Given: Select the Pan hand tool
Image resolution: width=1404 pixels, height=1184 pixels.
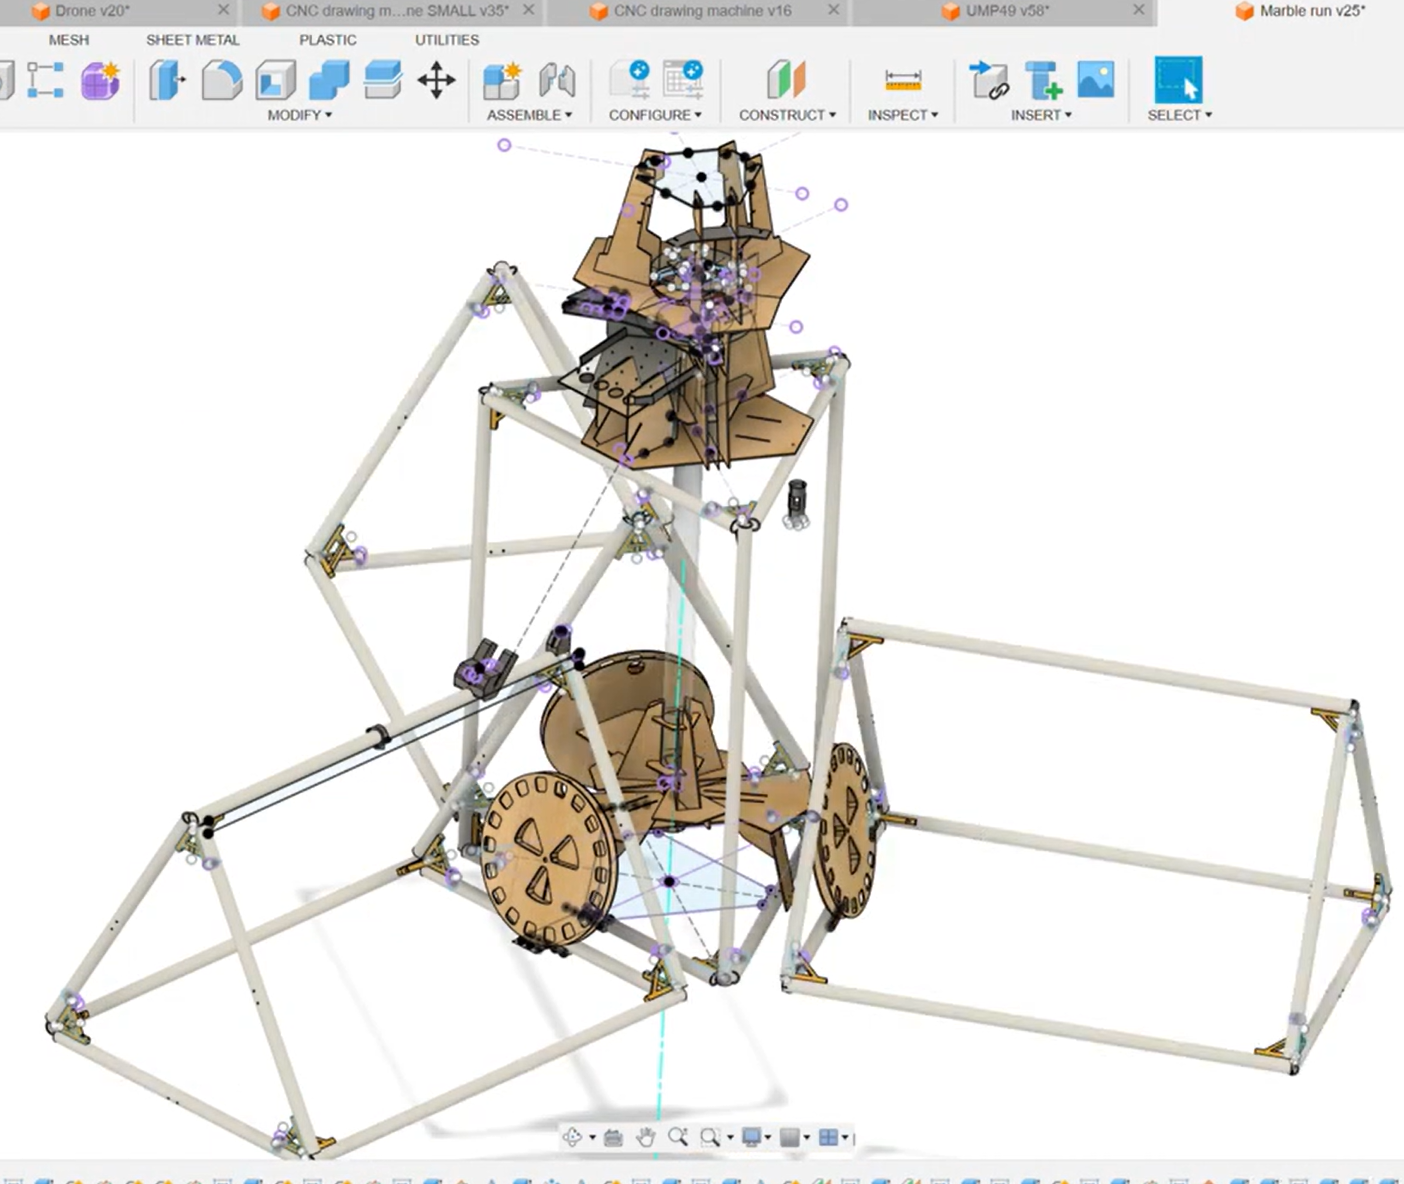Looking at the screenshot, I should tap(646, 1137).
